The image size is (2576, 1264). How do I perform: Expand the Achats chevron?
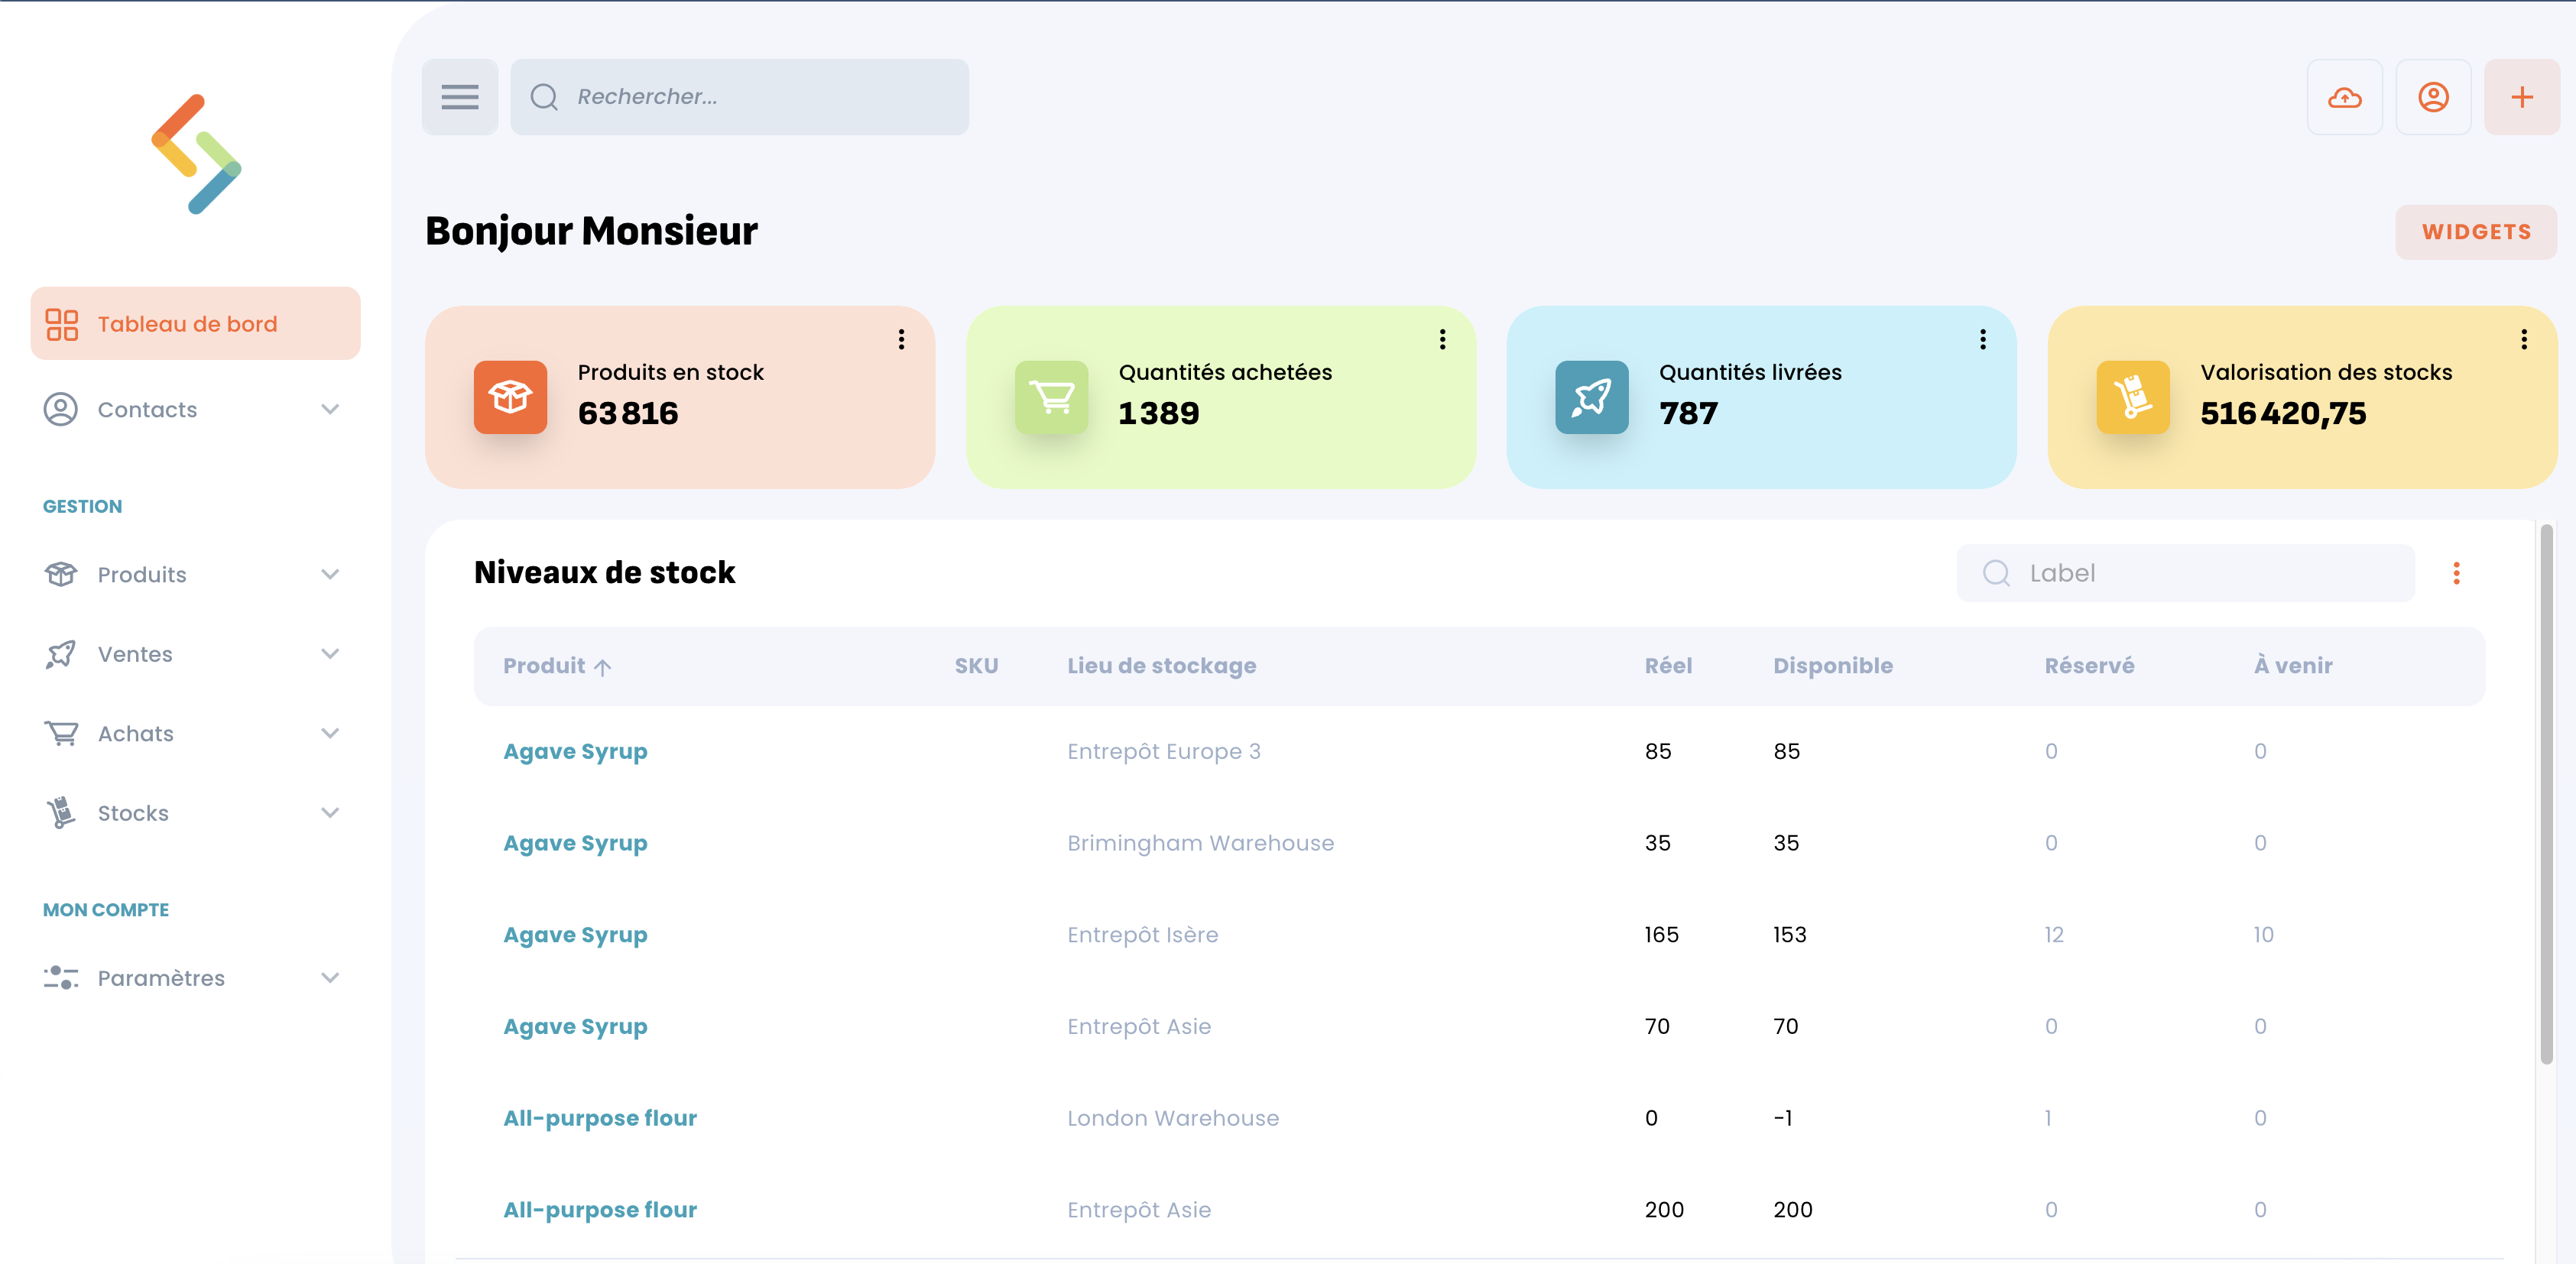330,733
